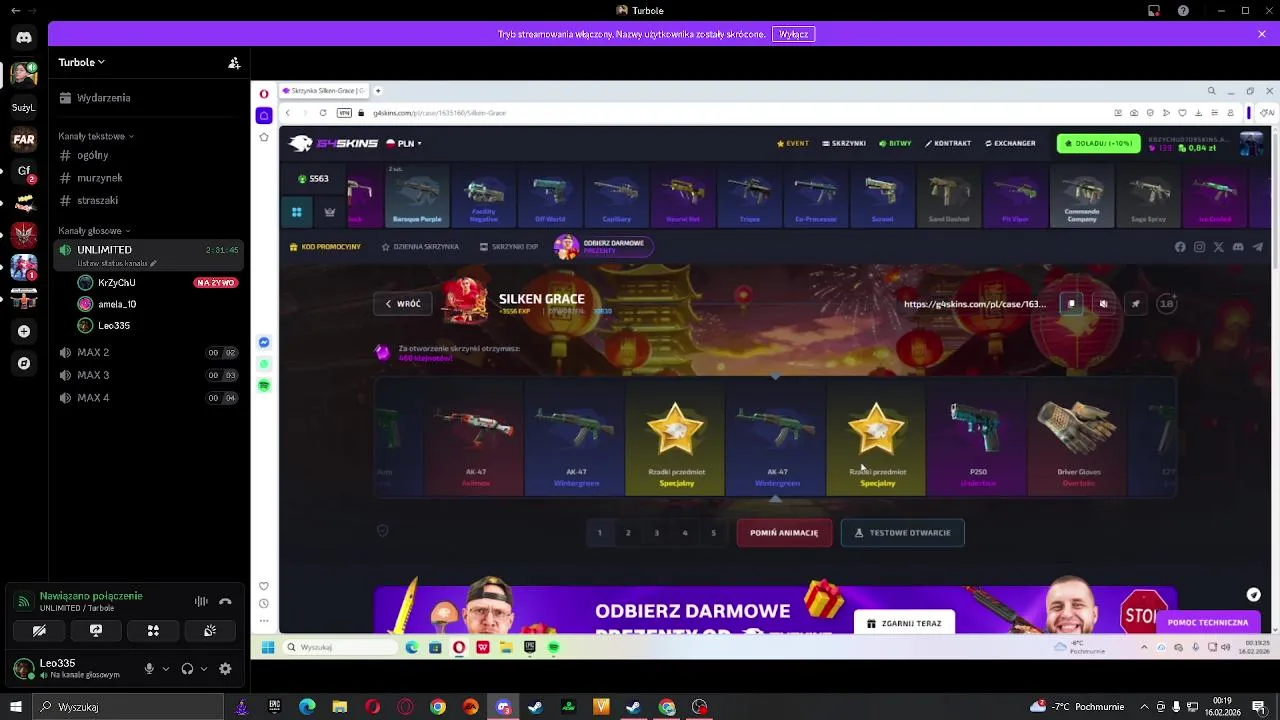The image size is (1280, 720).
Task: Collapse the Kanały tekstowe category
Action: click(96, 136)
